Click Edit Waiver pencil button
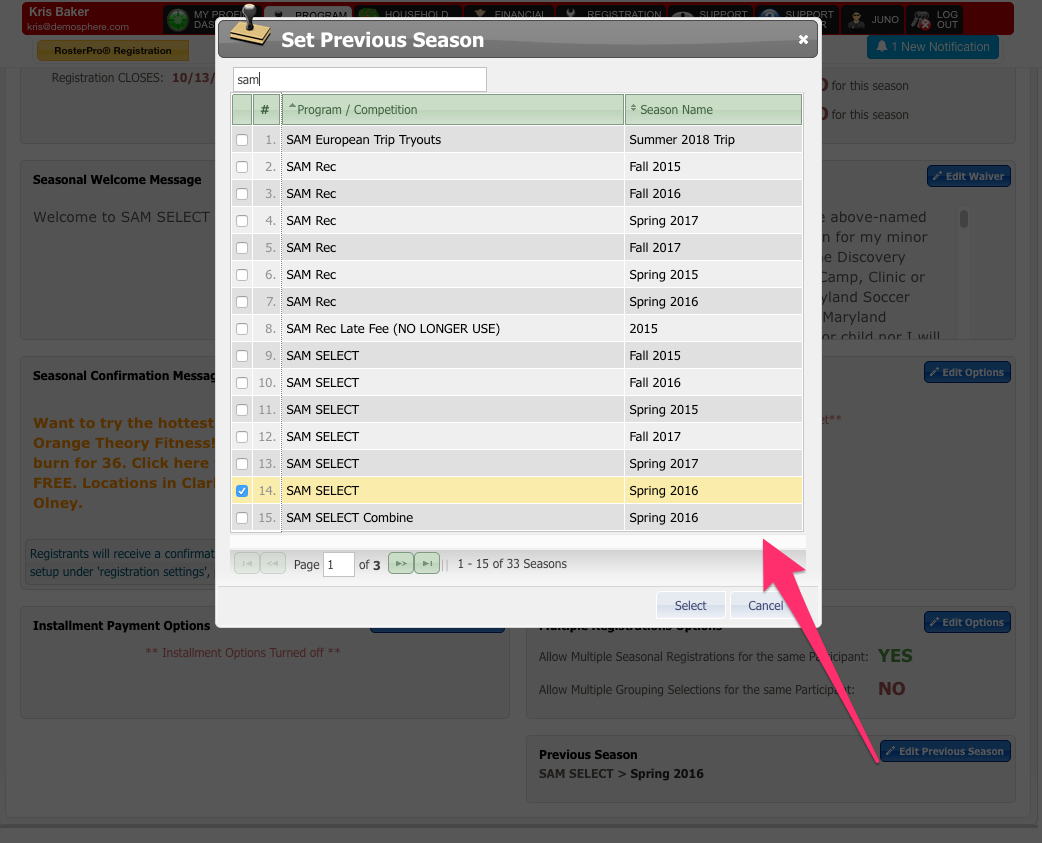 [x=968, y=176]
